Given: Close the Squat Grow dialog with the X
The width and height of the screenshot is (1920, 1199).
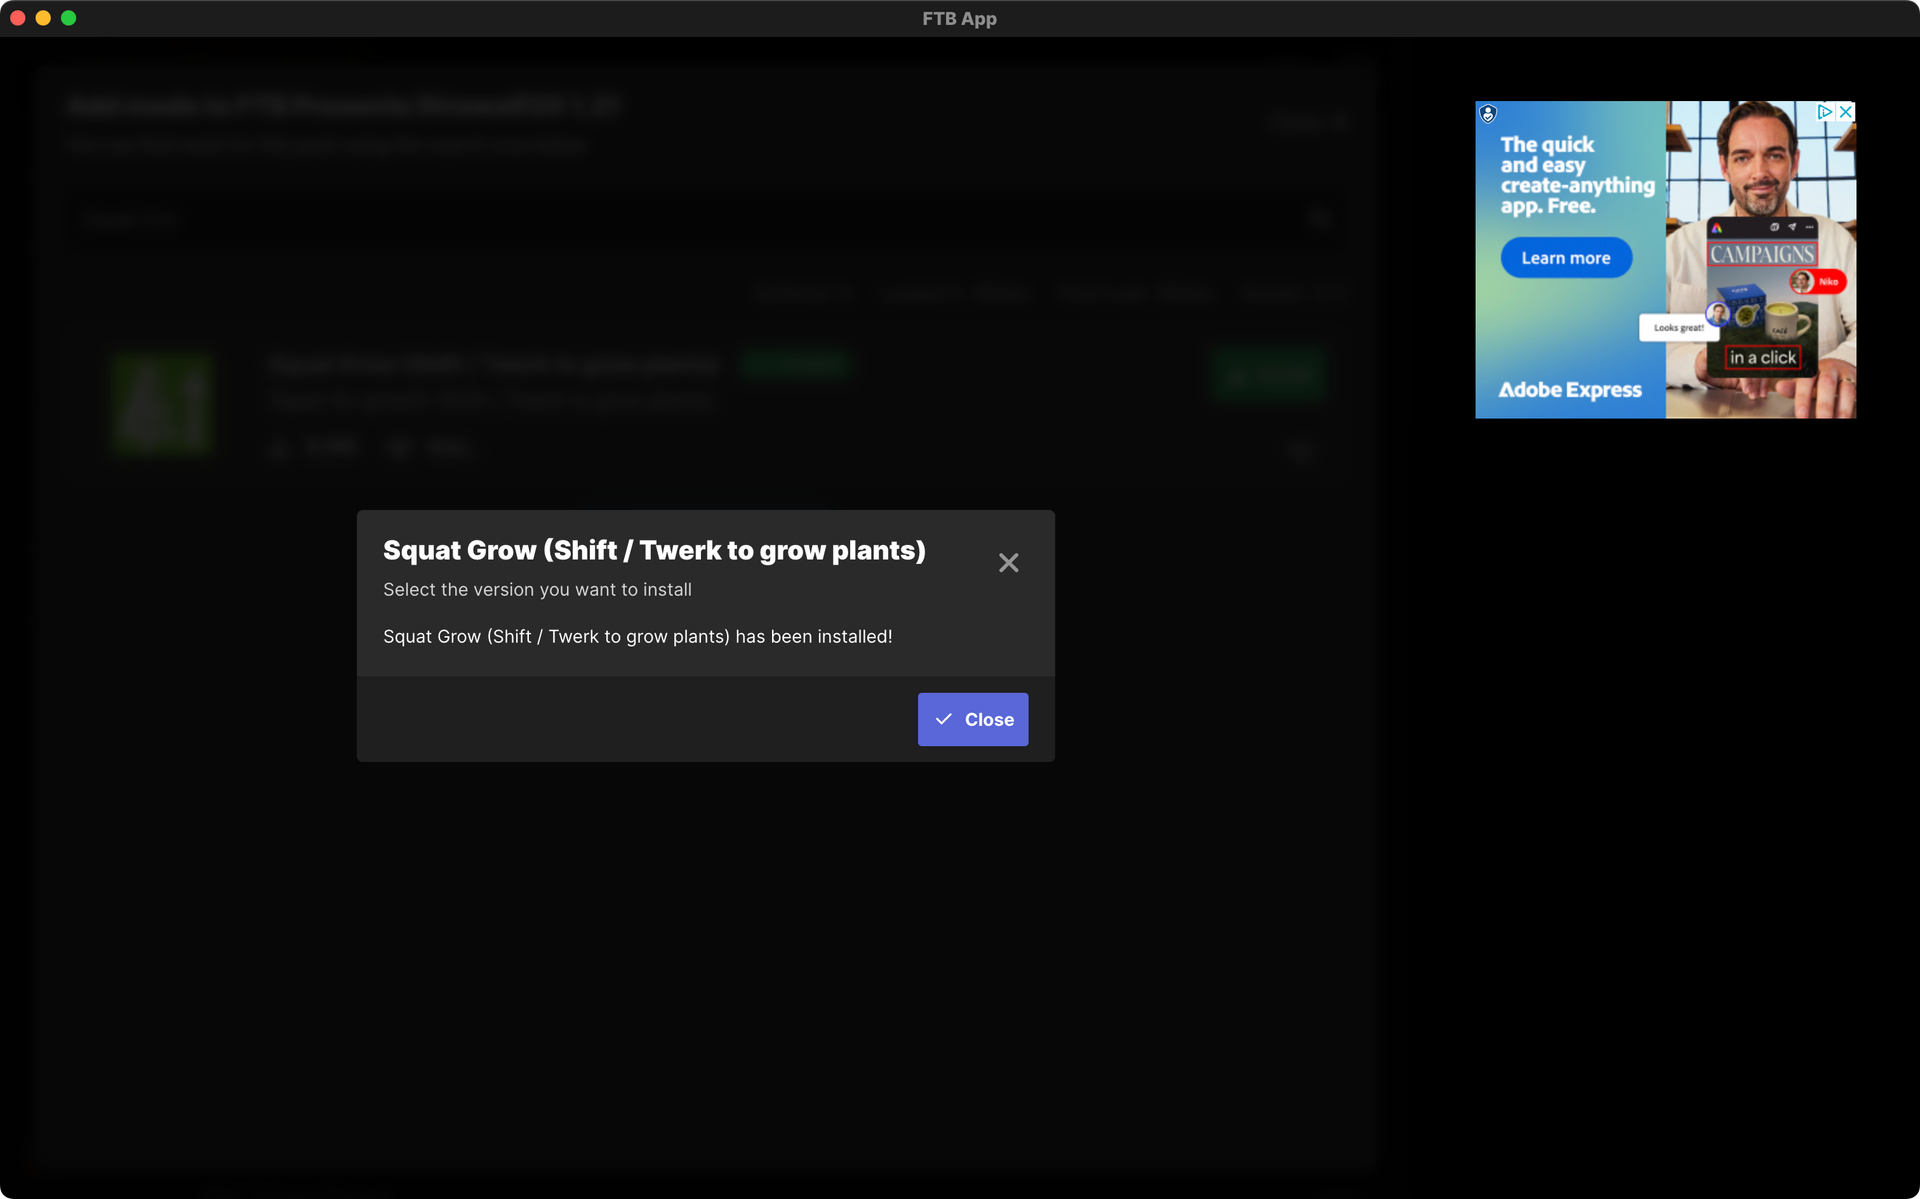Looking at the screenshot, I should [x=1008, y=562].
